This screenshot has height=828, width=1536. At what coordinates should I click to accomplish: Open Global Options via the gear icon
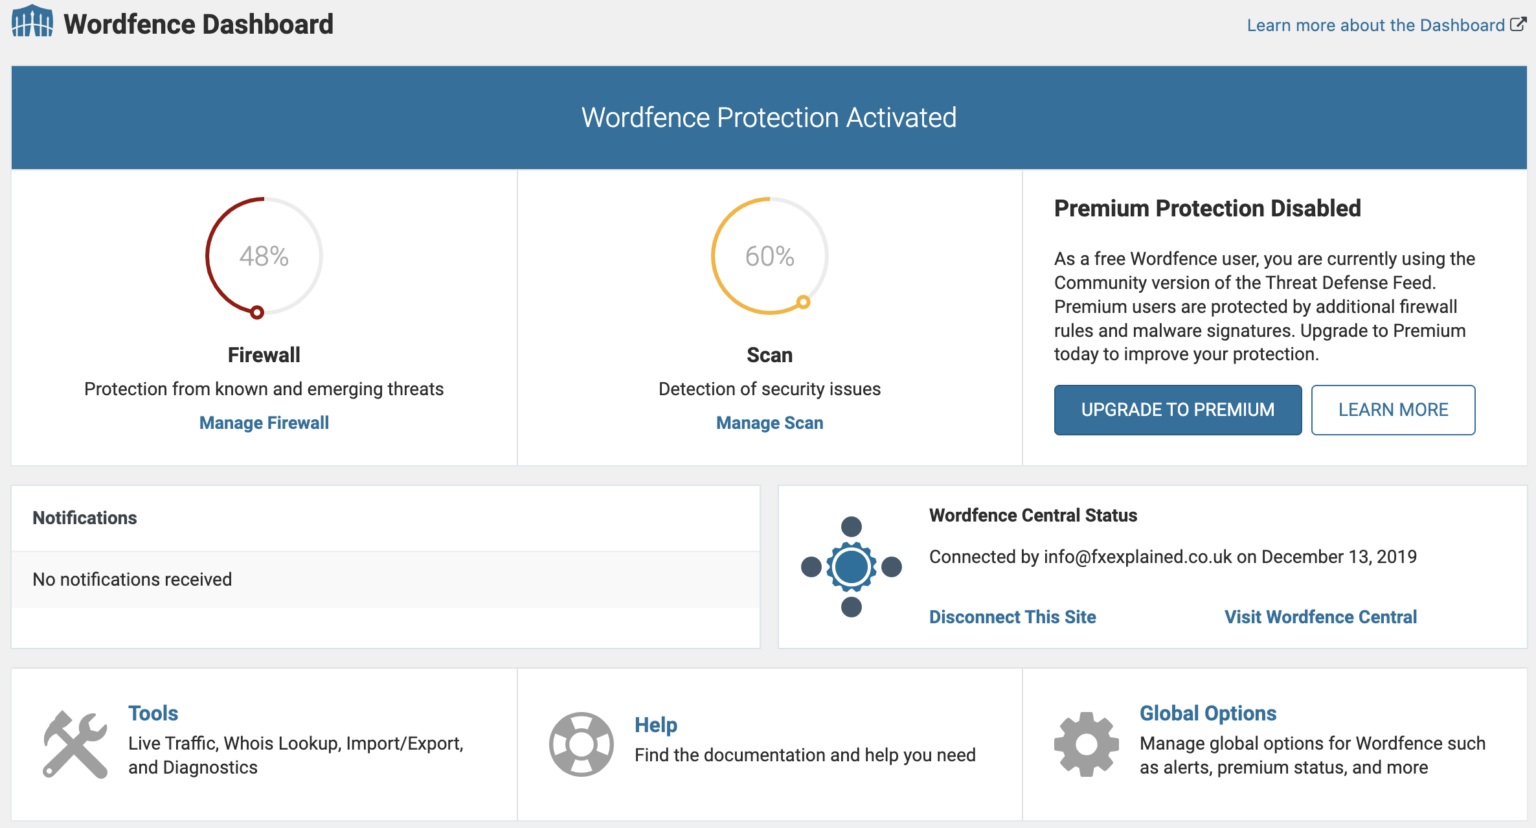[x=1086, y=744]
